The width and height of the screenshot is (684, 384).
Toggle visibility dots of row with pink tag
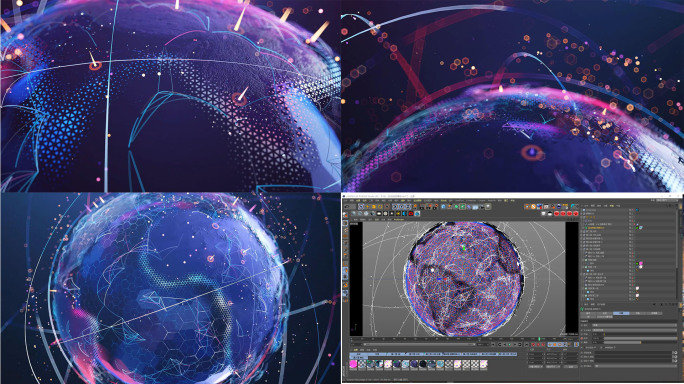(633, 263)
